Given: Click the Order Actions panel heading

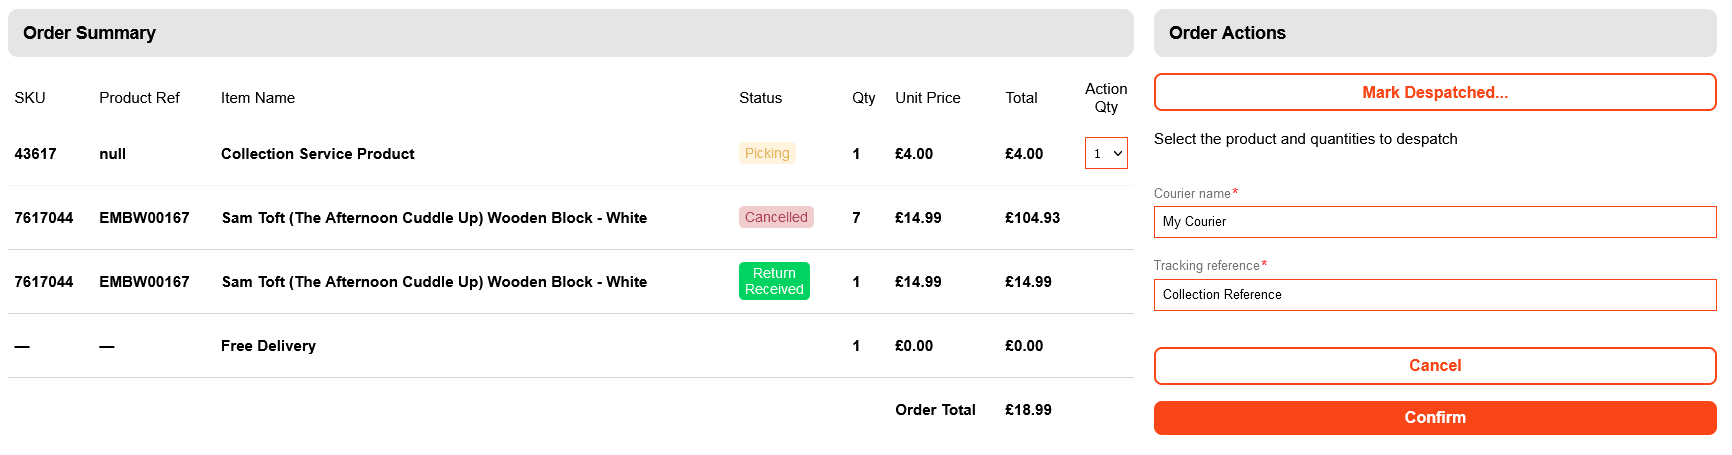Looking at the screenshot, I should pyautogui.click(x=1227, y=33).
